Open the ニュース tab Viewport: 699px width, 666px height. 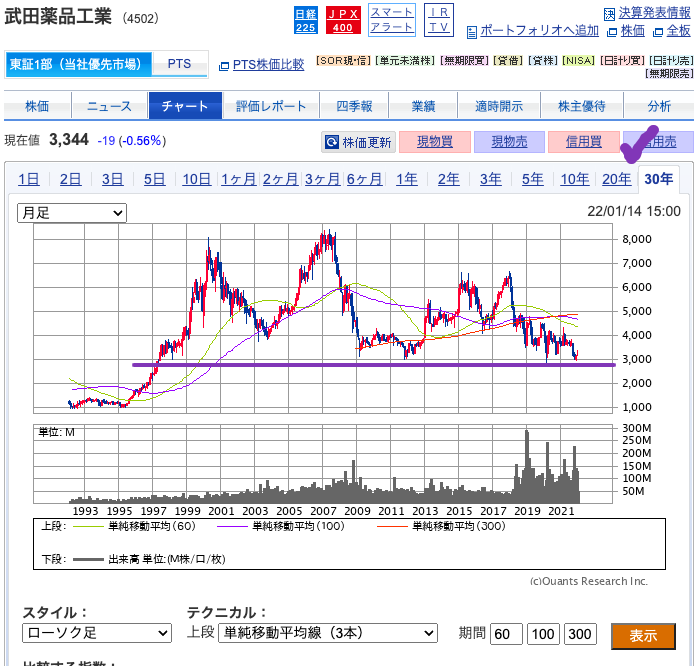coord(110,106)
